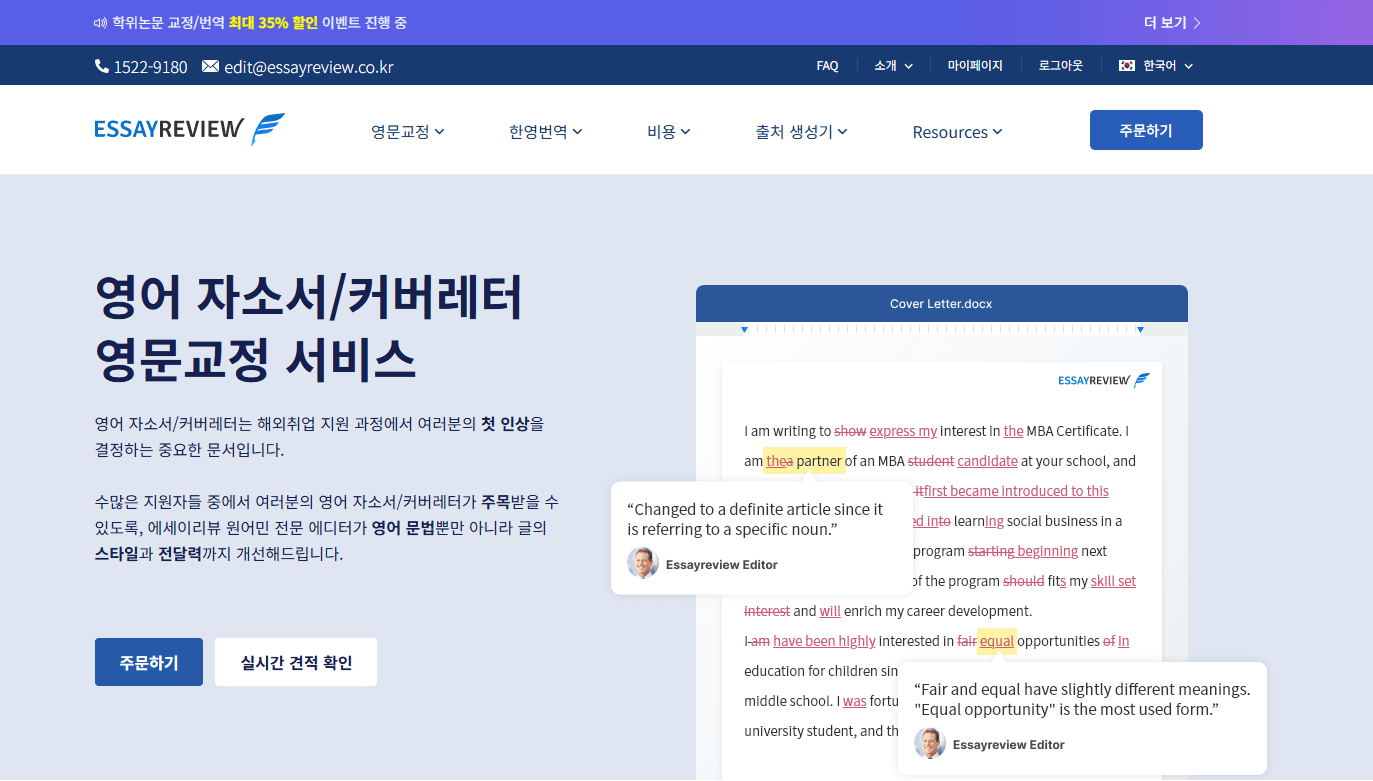Click the left blue marker on the document ruler
Image resolution: width=1373 pixels, height=781 pixels.
(744, 328)
